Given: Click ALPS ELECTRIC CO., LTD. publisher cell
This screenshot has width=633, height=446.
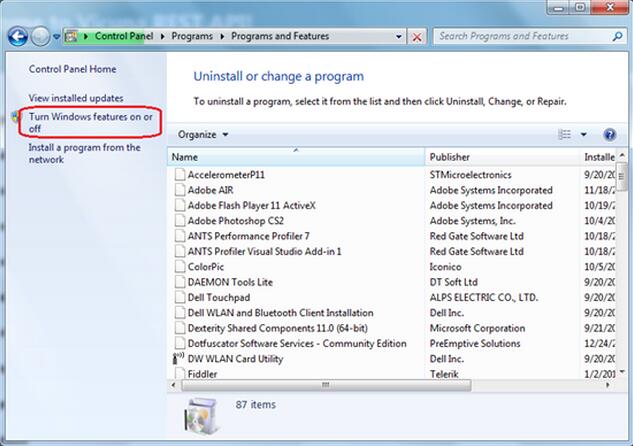Looking at the screenshot, I should (x=484, y=297).
